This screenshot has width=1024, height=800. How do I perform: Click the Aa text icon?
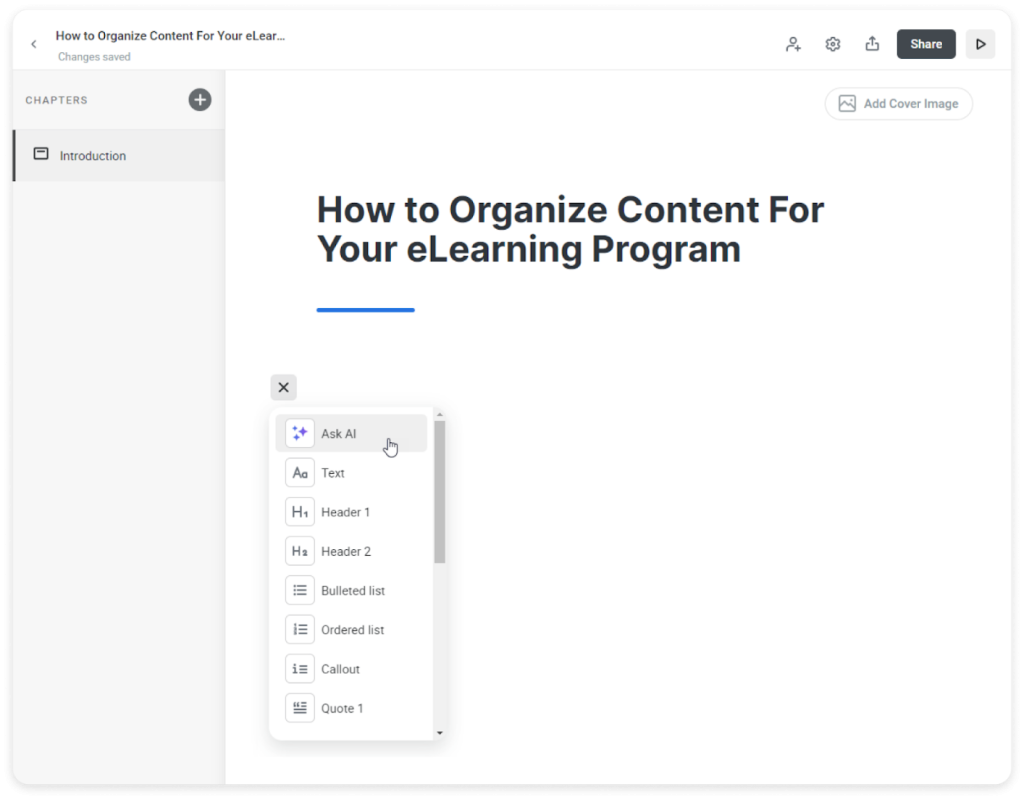pos(300,473)
